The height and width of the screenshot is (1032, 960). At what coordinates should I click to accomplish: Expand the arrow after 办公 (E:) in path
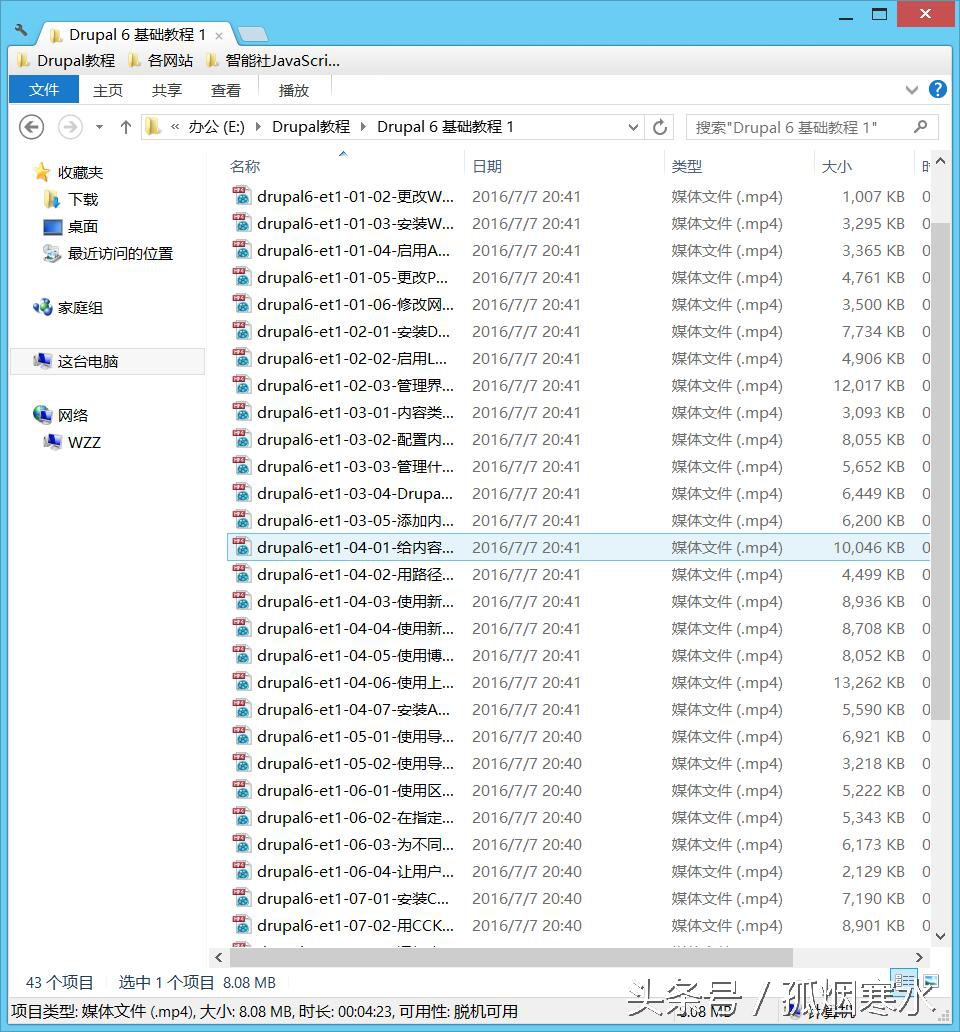click(258, 127)
